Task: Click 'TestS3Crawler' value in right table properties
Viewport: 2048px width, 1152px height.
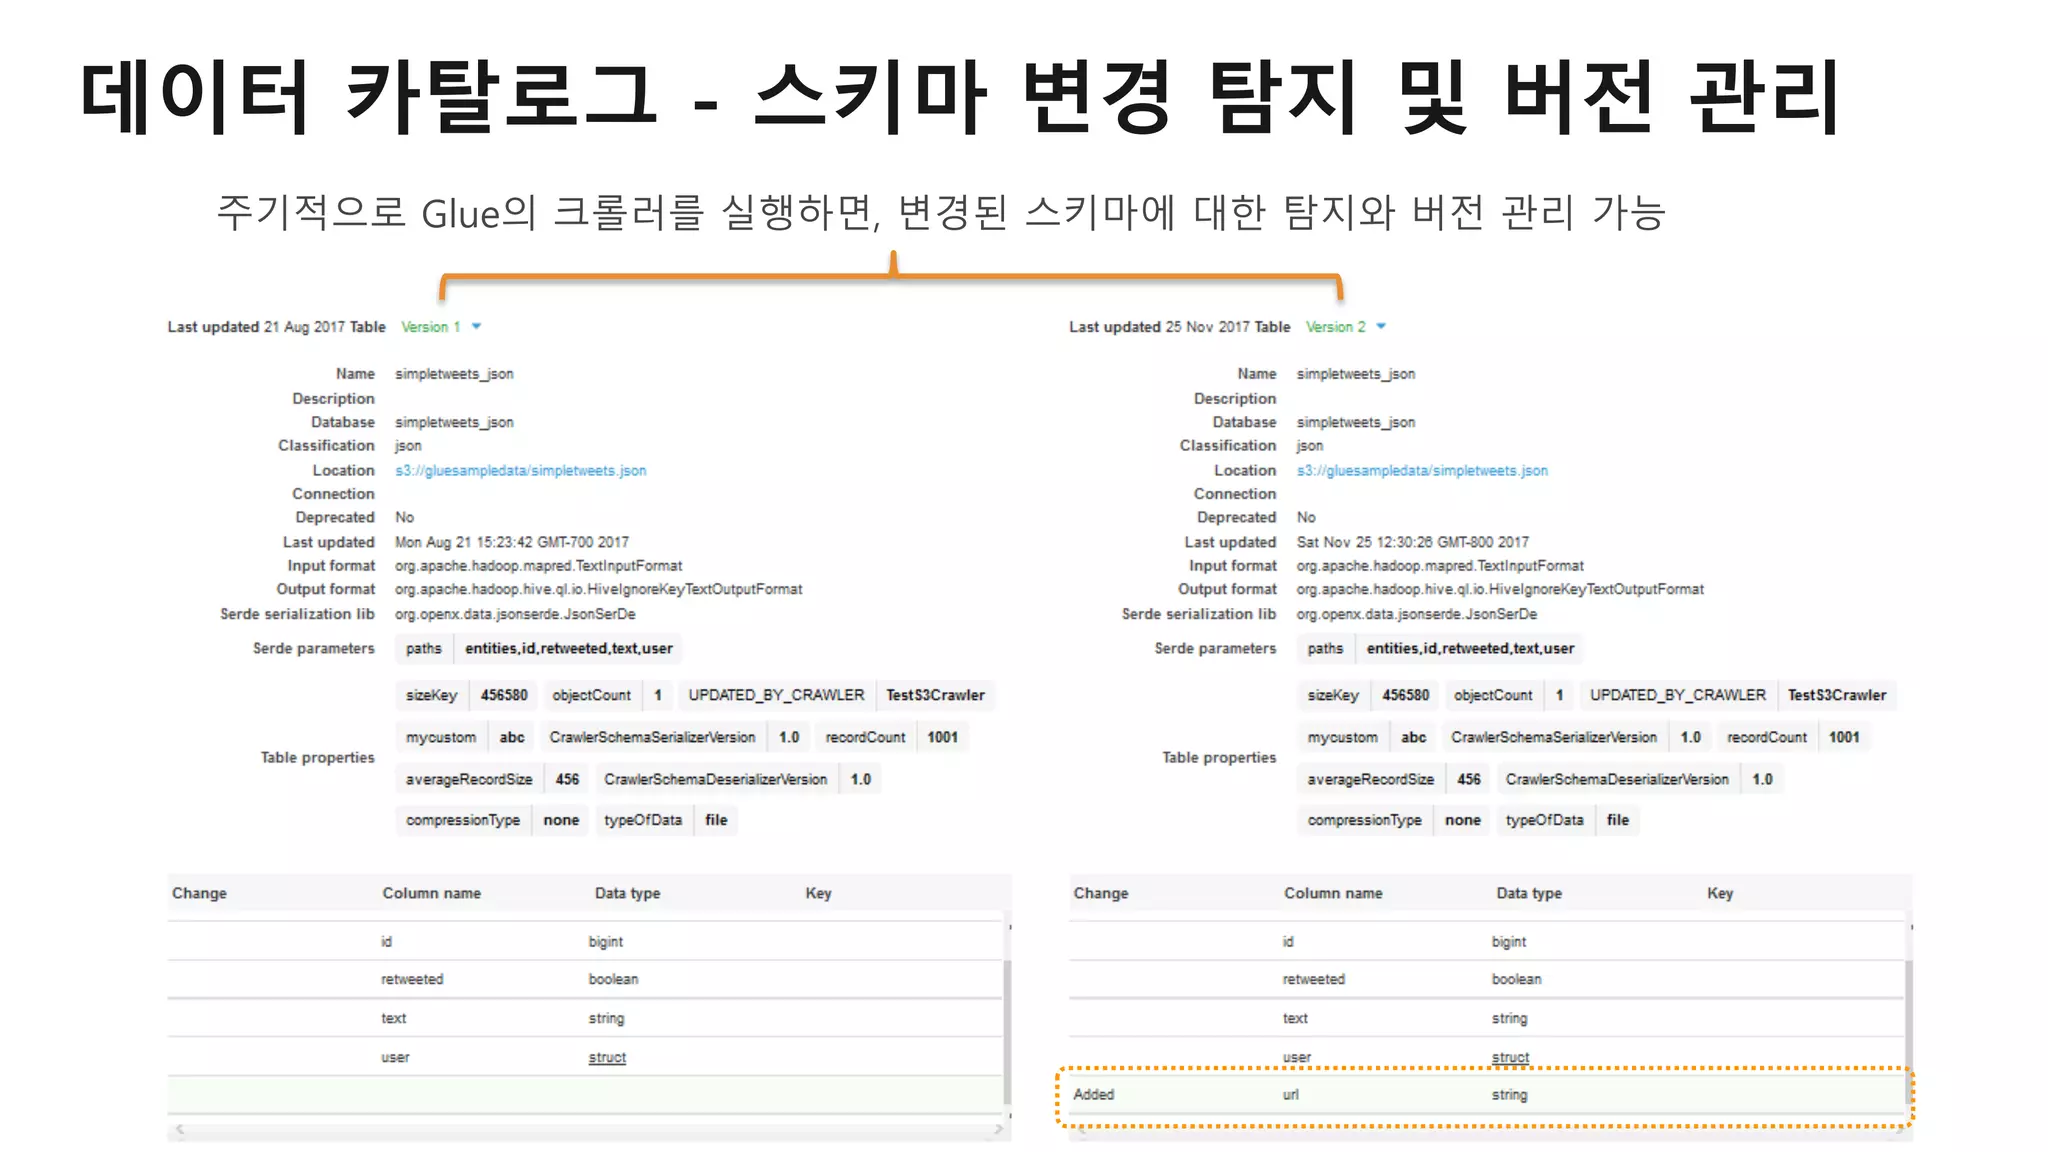Action: tap(1837, 695)
